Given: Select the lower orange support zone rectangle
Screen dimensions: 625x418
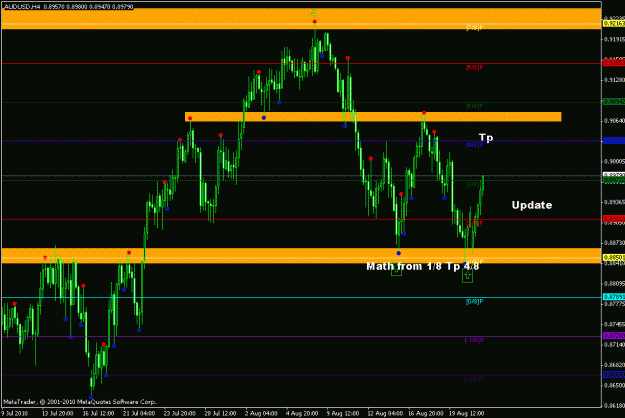Looking at the screenshot, I should click(x=301, y=255).
